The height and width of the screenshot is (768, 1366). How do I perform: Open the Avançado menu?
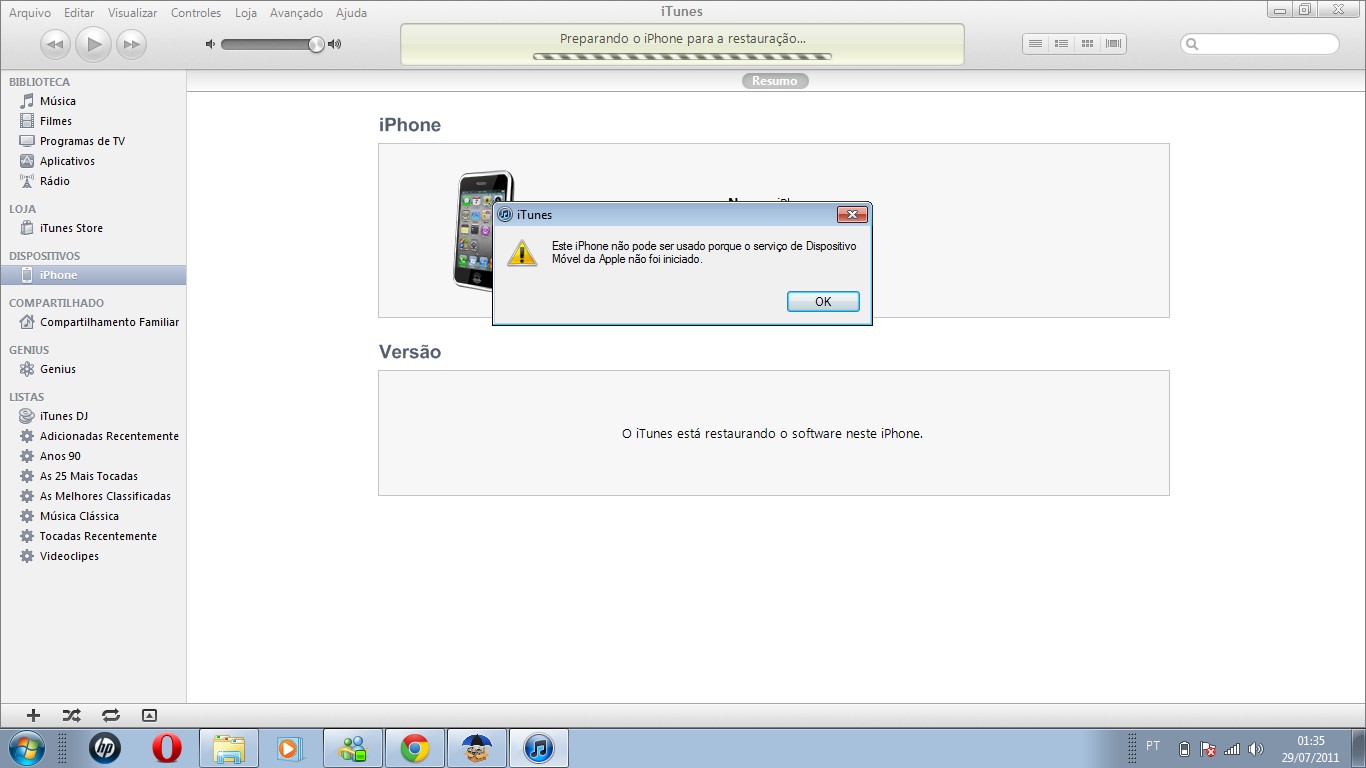pos(296,13)
